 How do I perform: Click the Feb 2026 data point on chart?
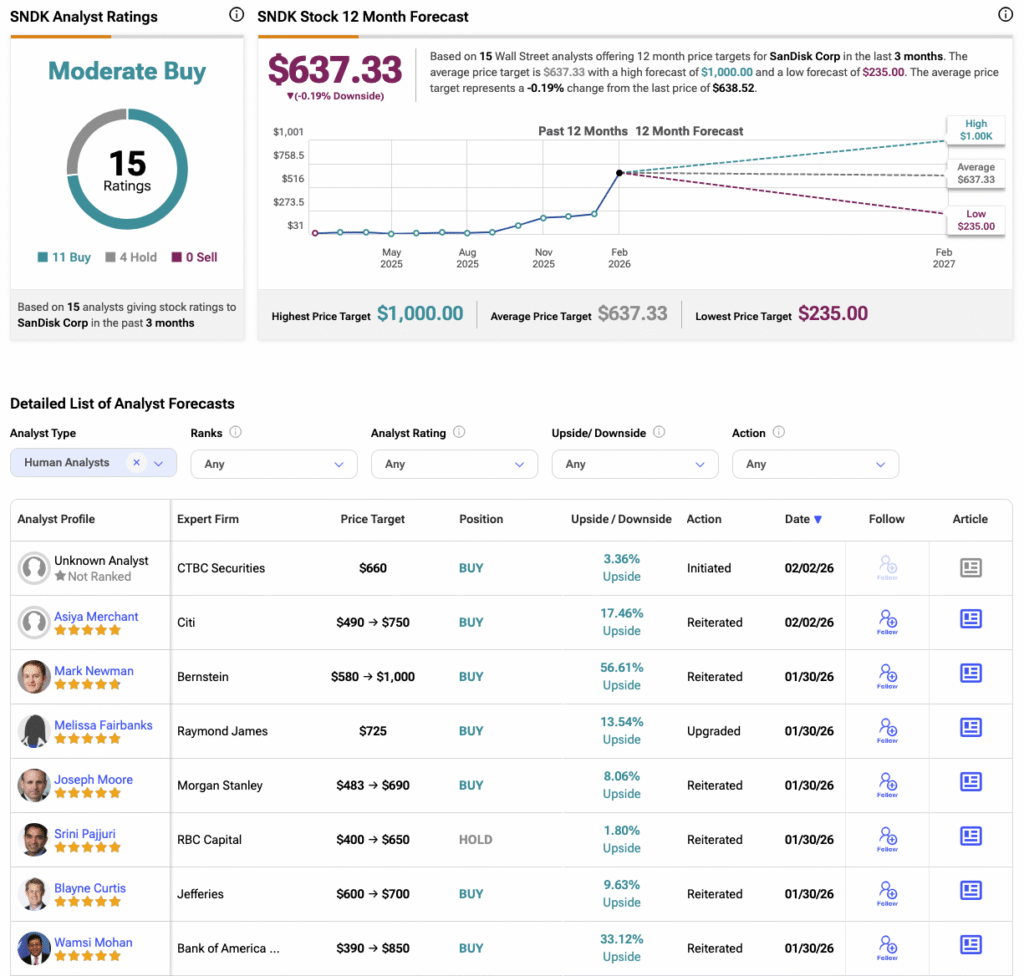(619, 173)
